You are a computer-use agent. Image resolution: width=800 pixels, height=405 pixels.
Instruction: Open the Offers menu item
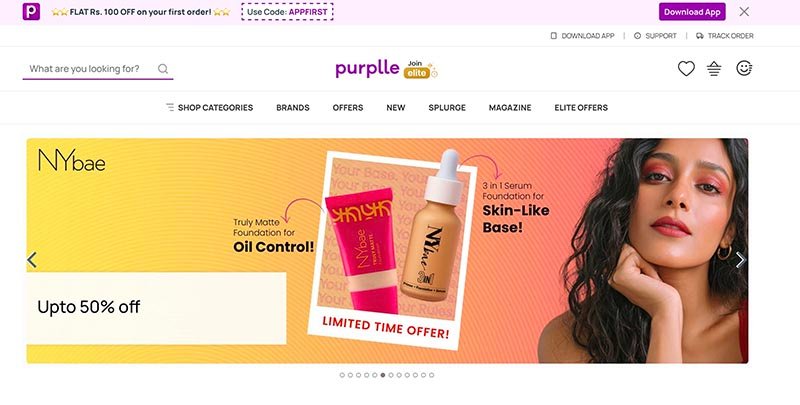pos(348,108)
